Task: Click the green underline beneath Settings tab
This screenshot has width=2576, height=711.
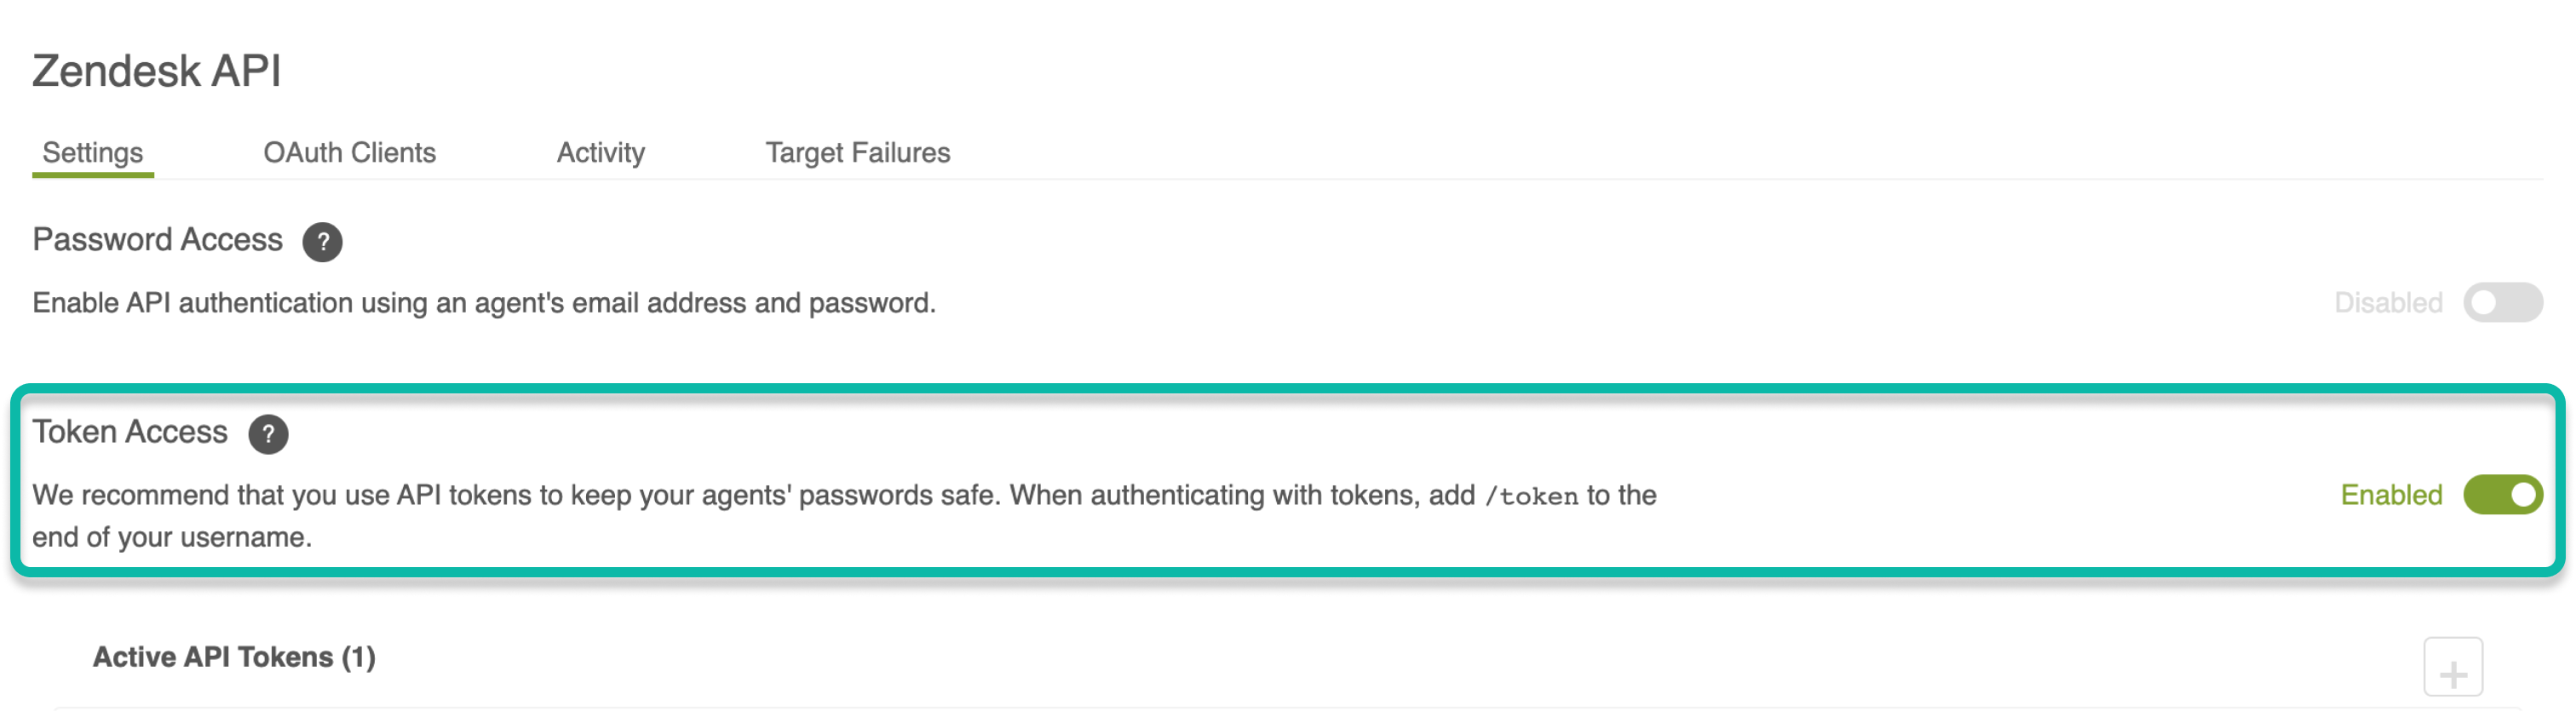Action: [x=93, y=175]
